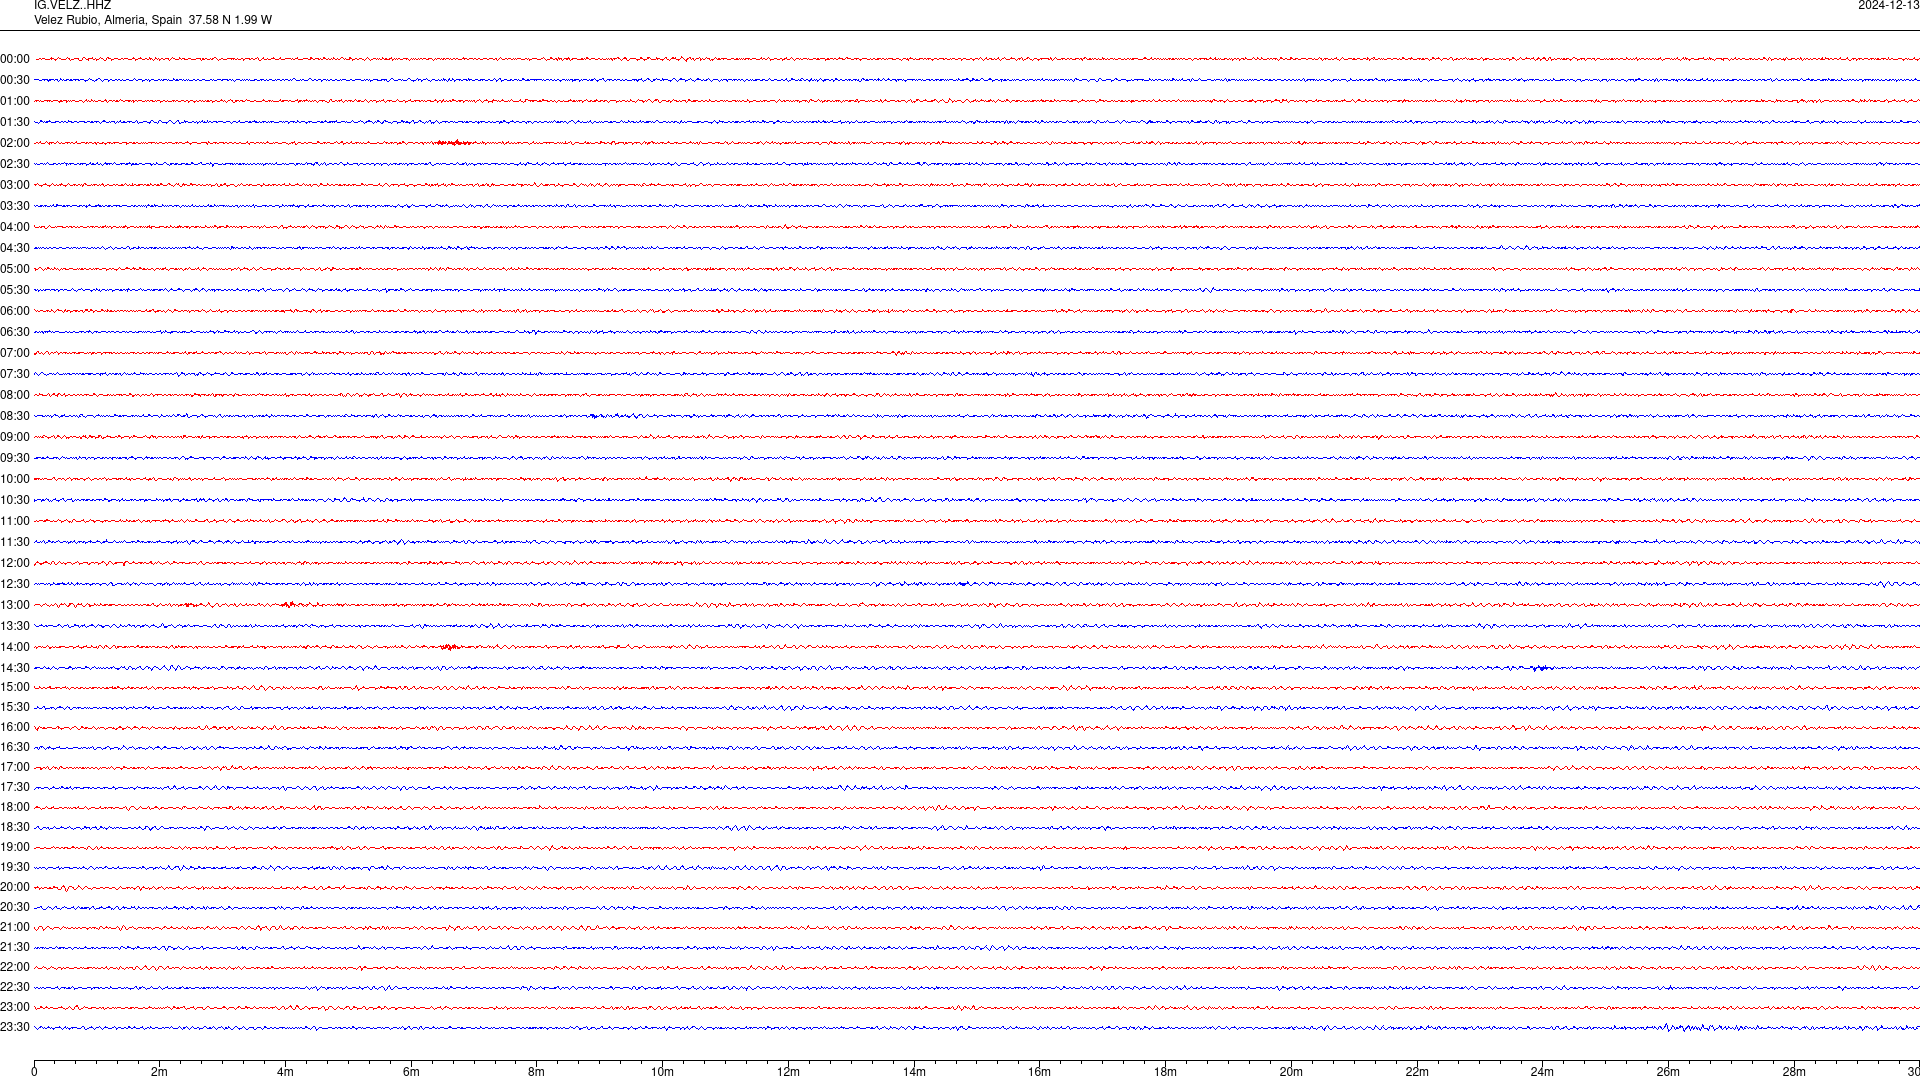Click the 10m tick on the time axis
Viewport: 1920px width, 1080px height.
click(662, 1072)
